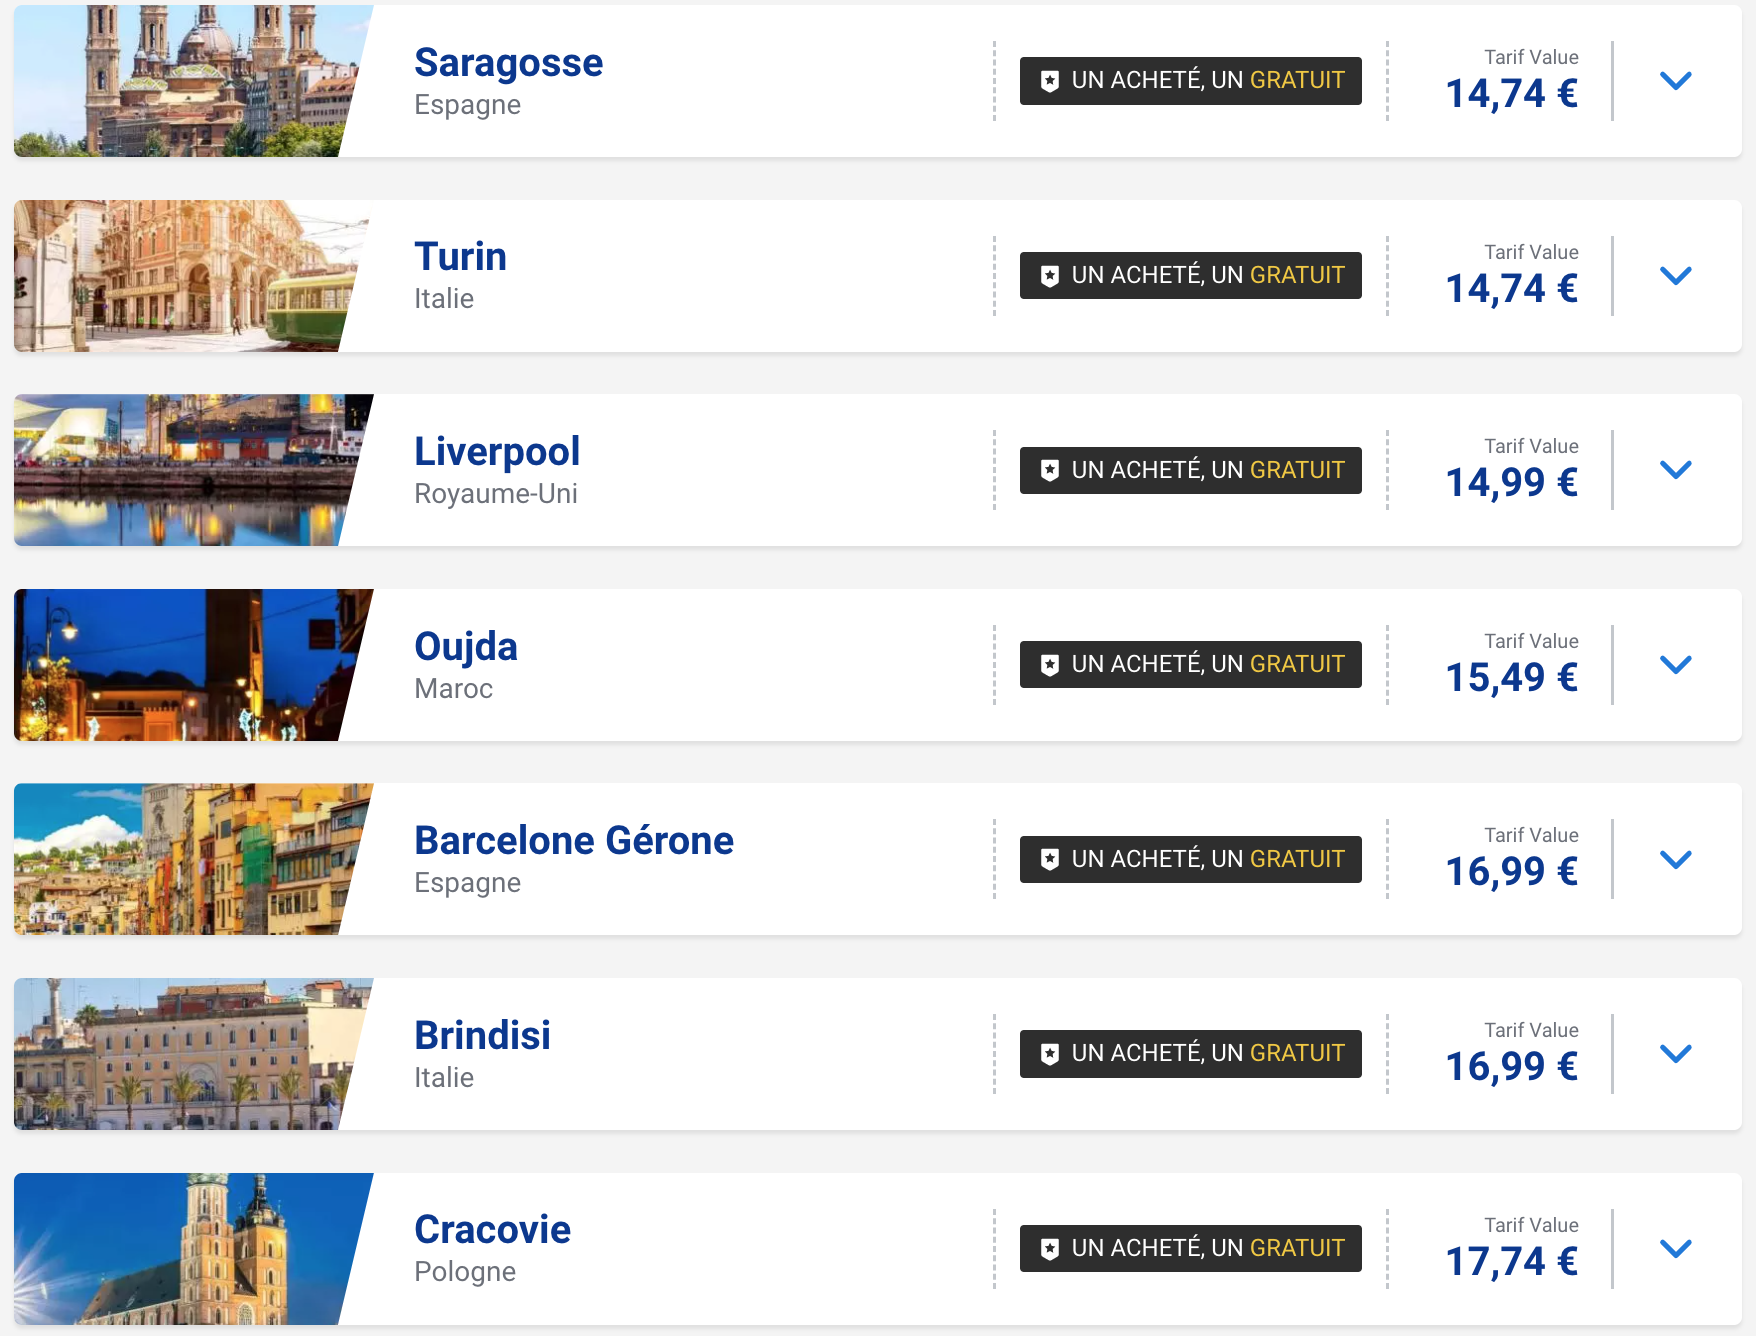This screenshot has height=1336, width=1756.
Task: Click the star badge icon on Oujda offer
Action: (1049, 665)
